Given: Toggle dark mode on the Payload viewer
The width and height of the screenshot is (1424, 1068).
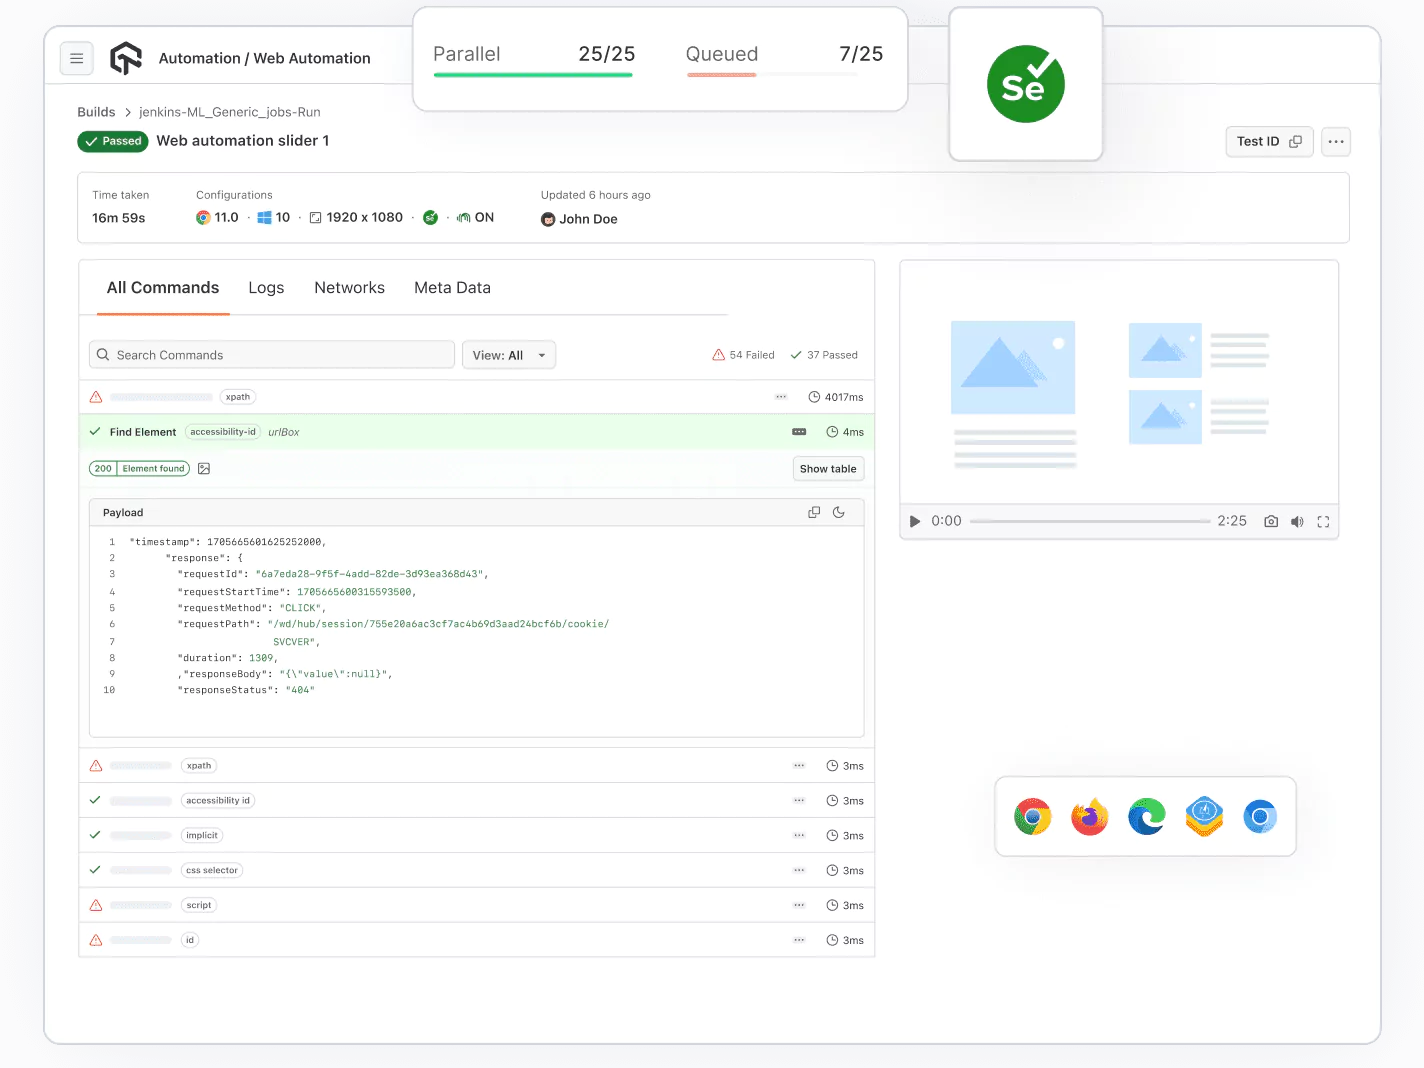Looking at the screenshot, I should click(x=838, y=511).
